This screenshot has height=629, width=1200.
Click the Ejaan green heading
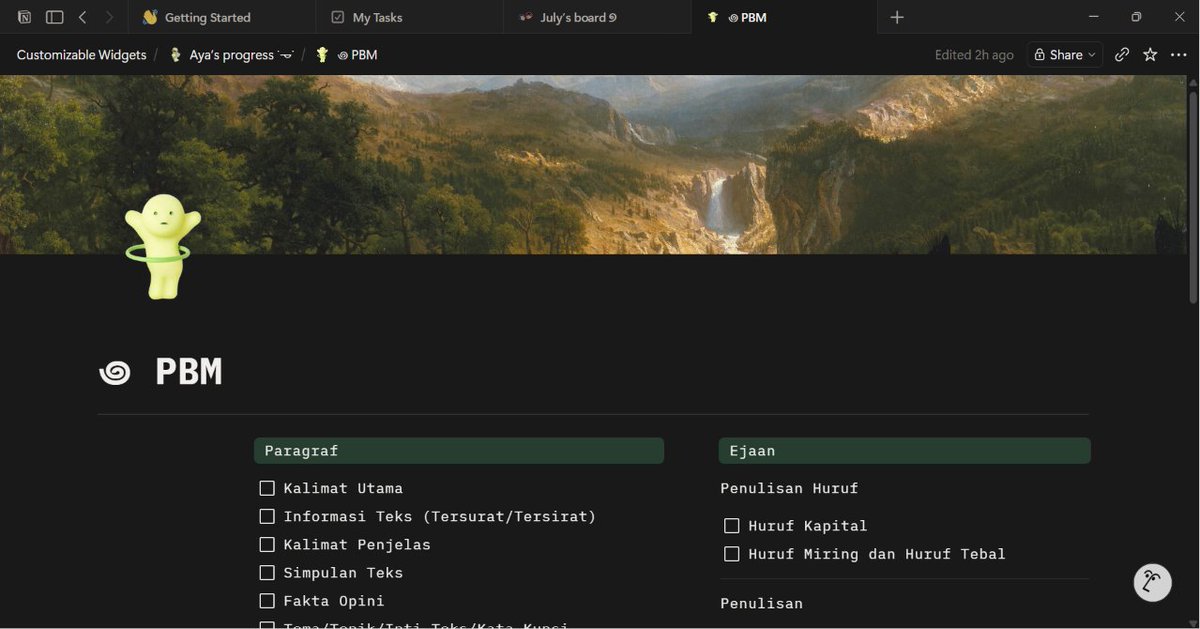click(904, 451)
